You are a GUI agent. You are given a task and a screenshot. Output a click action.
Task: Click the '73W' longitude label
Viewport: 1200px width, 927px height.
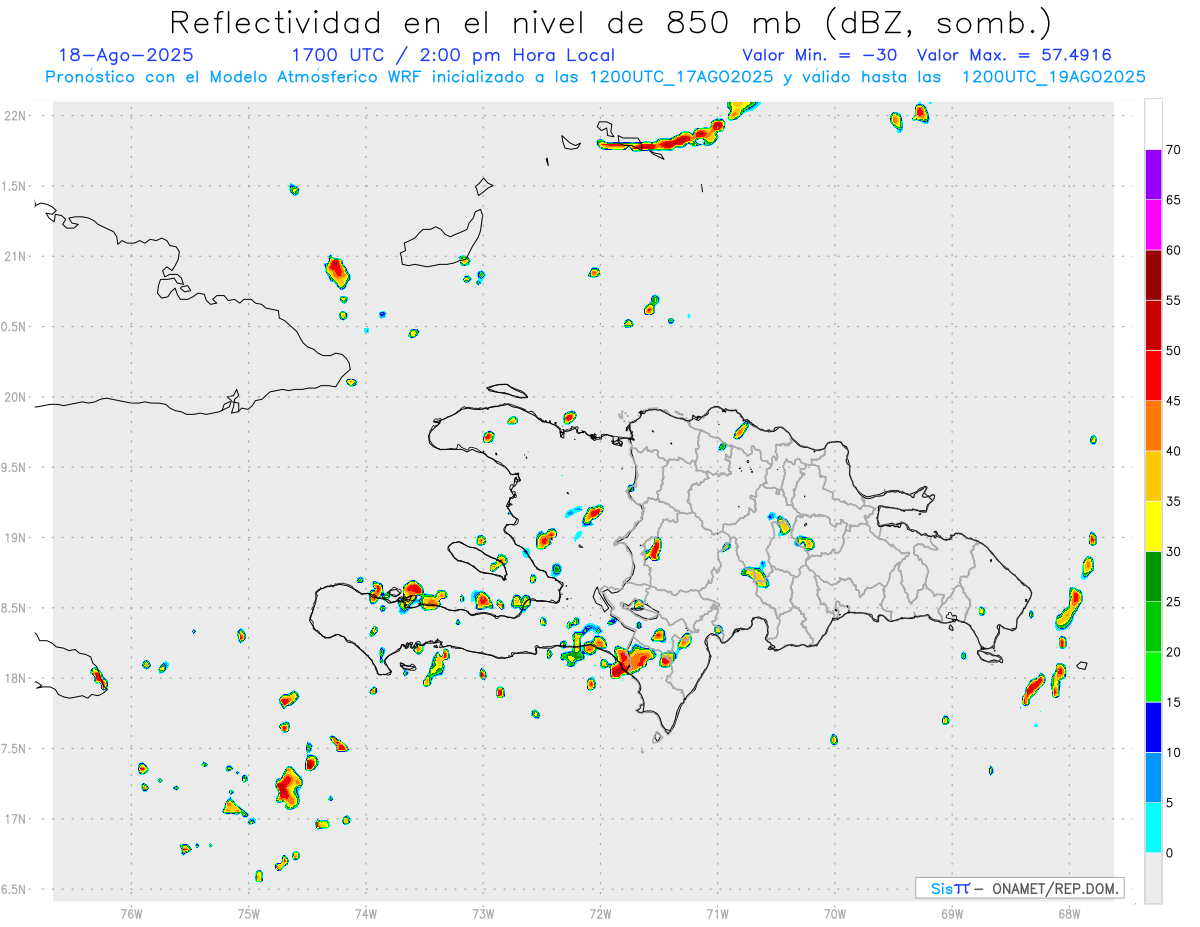pyautogui.click(x=483, y=913)
